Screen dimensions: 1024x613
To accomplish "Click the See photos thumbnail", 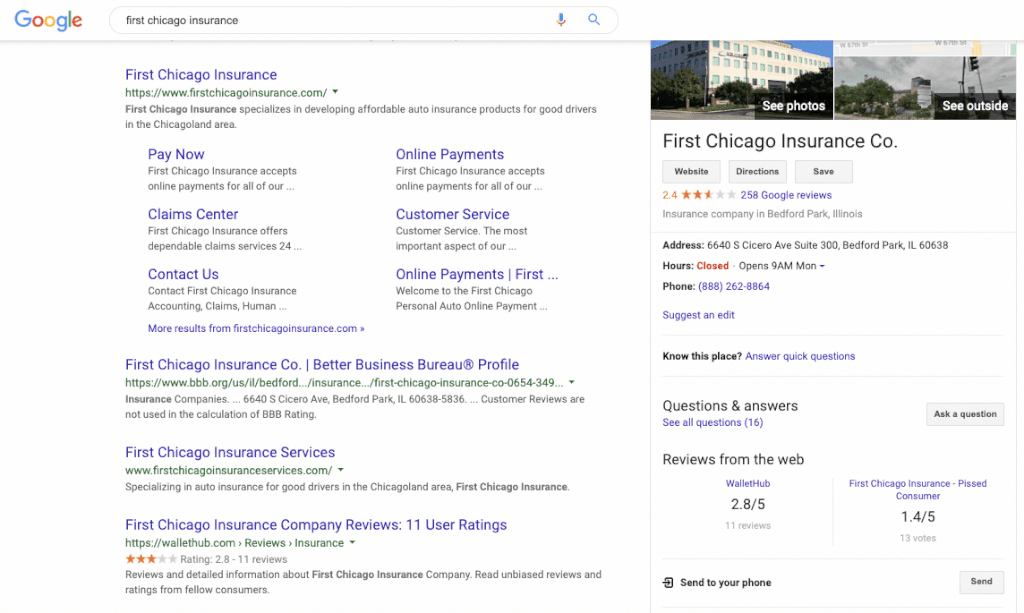I will click(x=742, y=80).
